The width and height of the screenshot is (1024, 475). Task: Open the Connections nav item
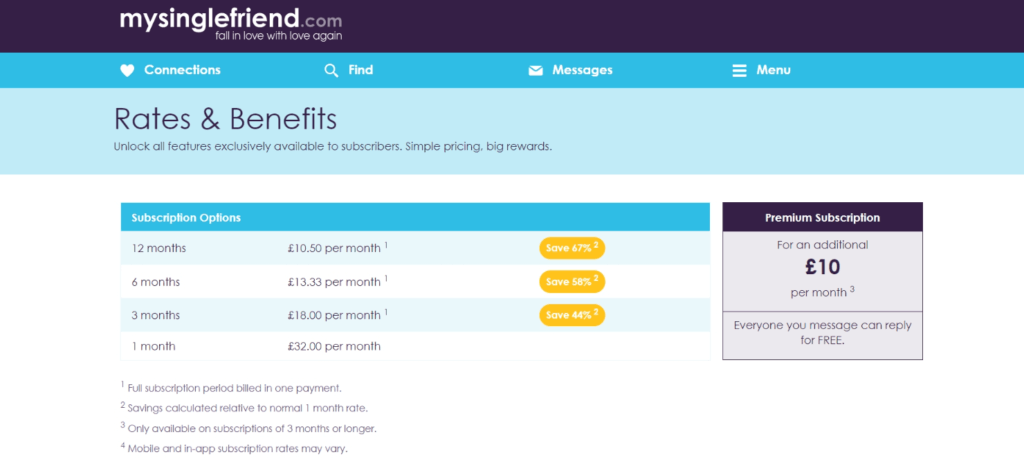click(182, 70)
